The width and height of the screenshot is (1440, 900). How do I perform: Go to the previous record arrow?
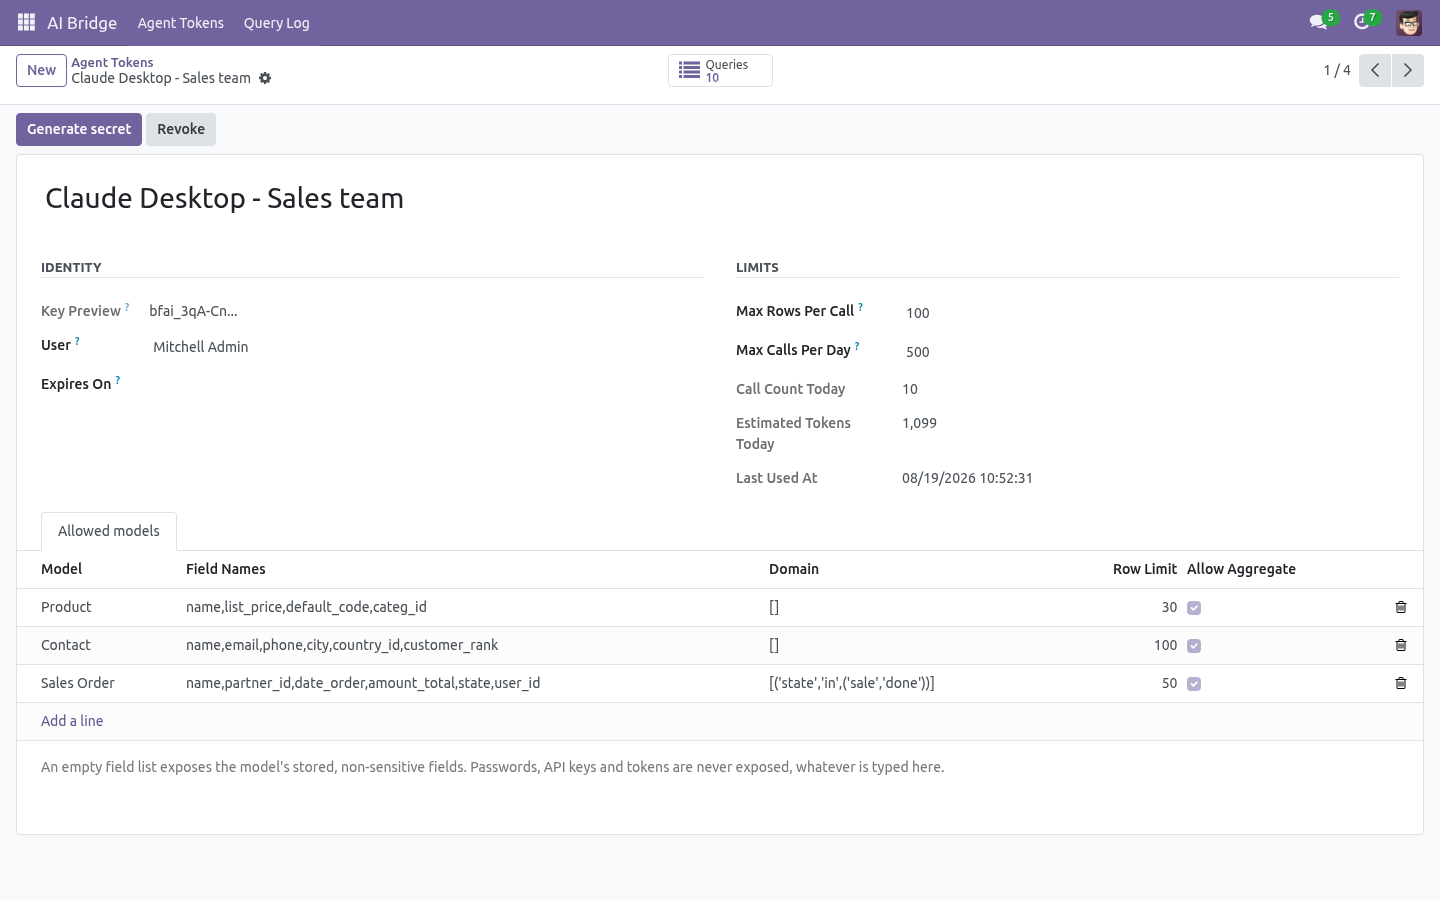[1375, 70]
